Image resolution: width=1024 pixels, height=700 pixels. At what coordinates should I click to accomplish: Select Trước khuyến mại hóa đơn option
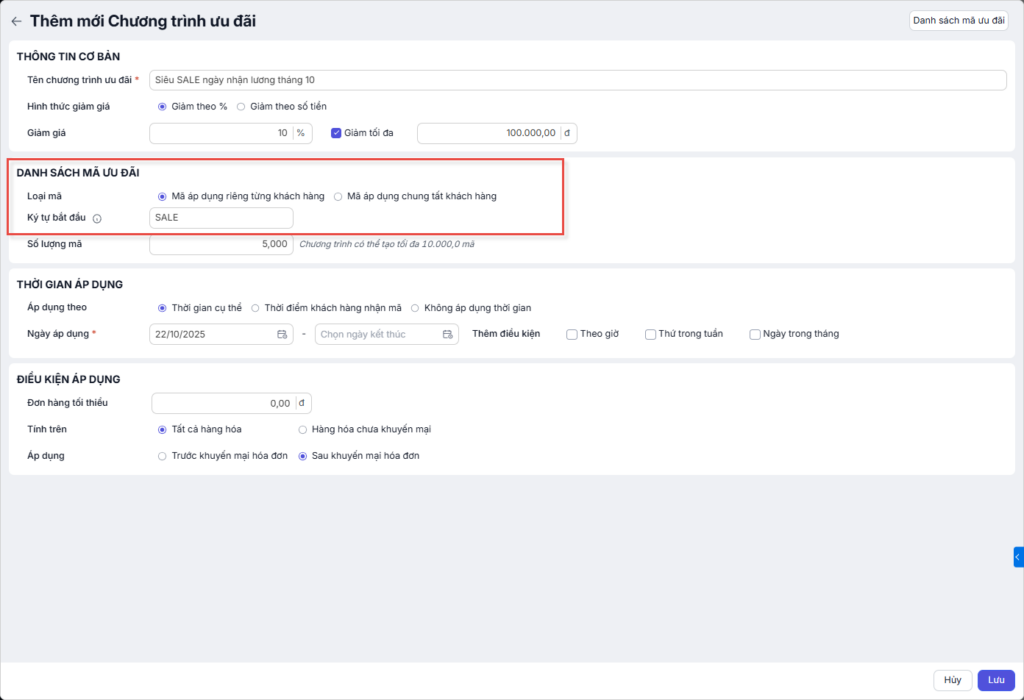coord(162,456)
